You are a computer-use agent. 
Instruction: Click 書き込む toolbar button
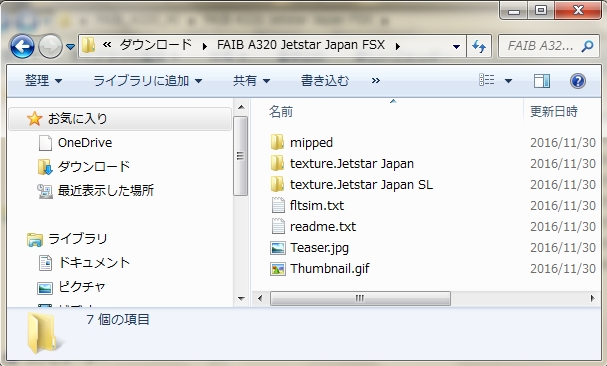click(325, 81)
